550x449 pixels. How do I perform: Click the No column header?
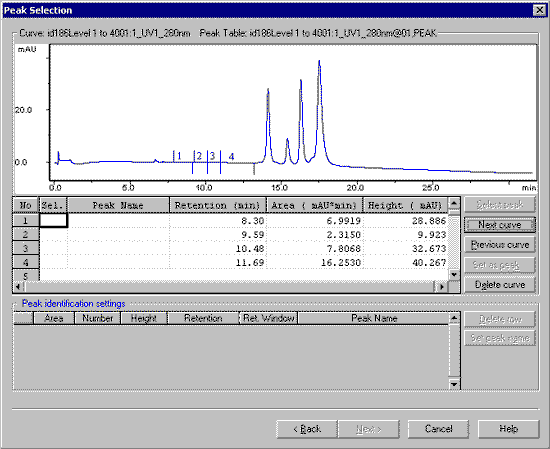tap(25, 205)
